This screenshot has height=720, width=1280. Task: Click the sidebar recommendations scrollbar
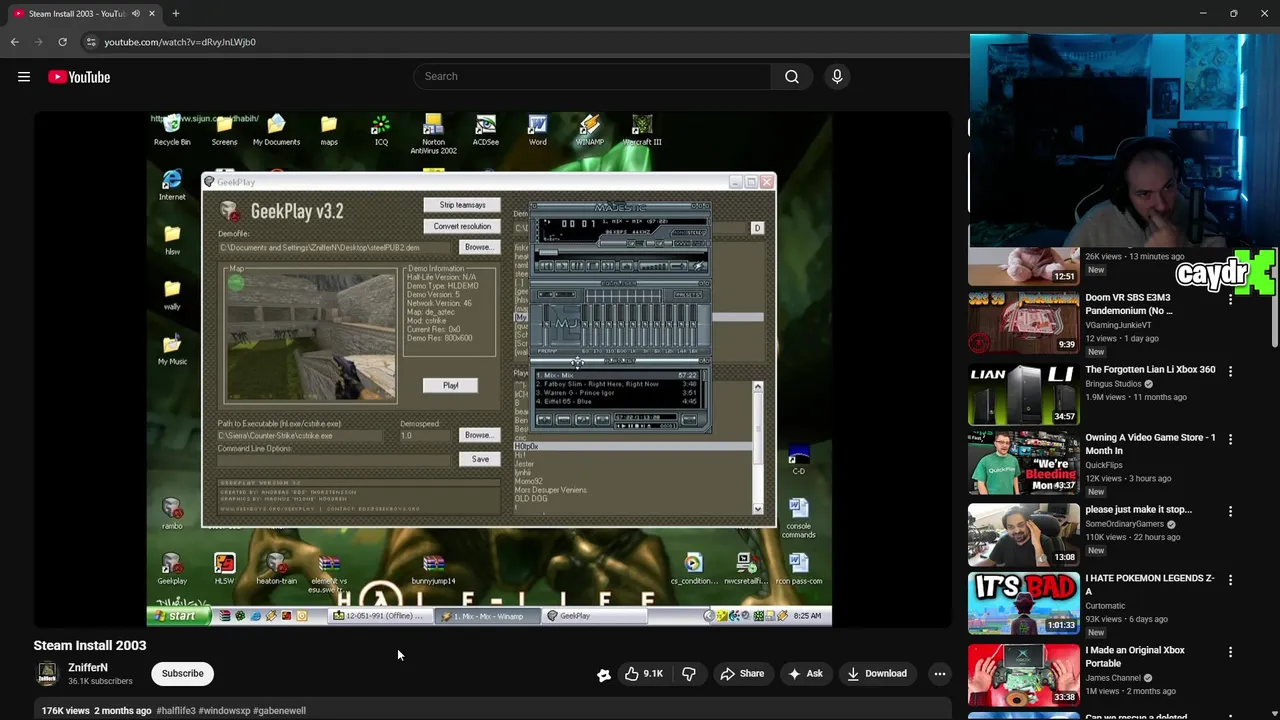click(x=1274, y=300)
